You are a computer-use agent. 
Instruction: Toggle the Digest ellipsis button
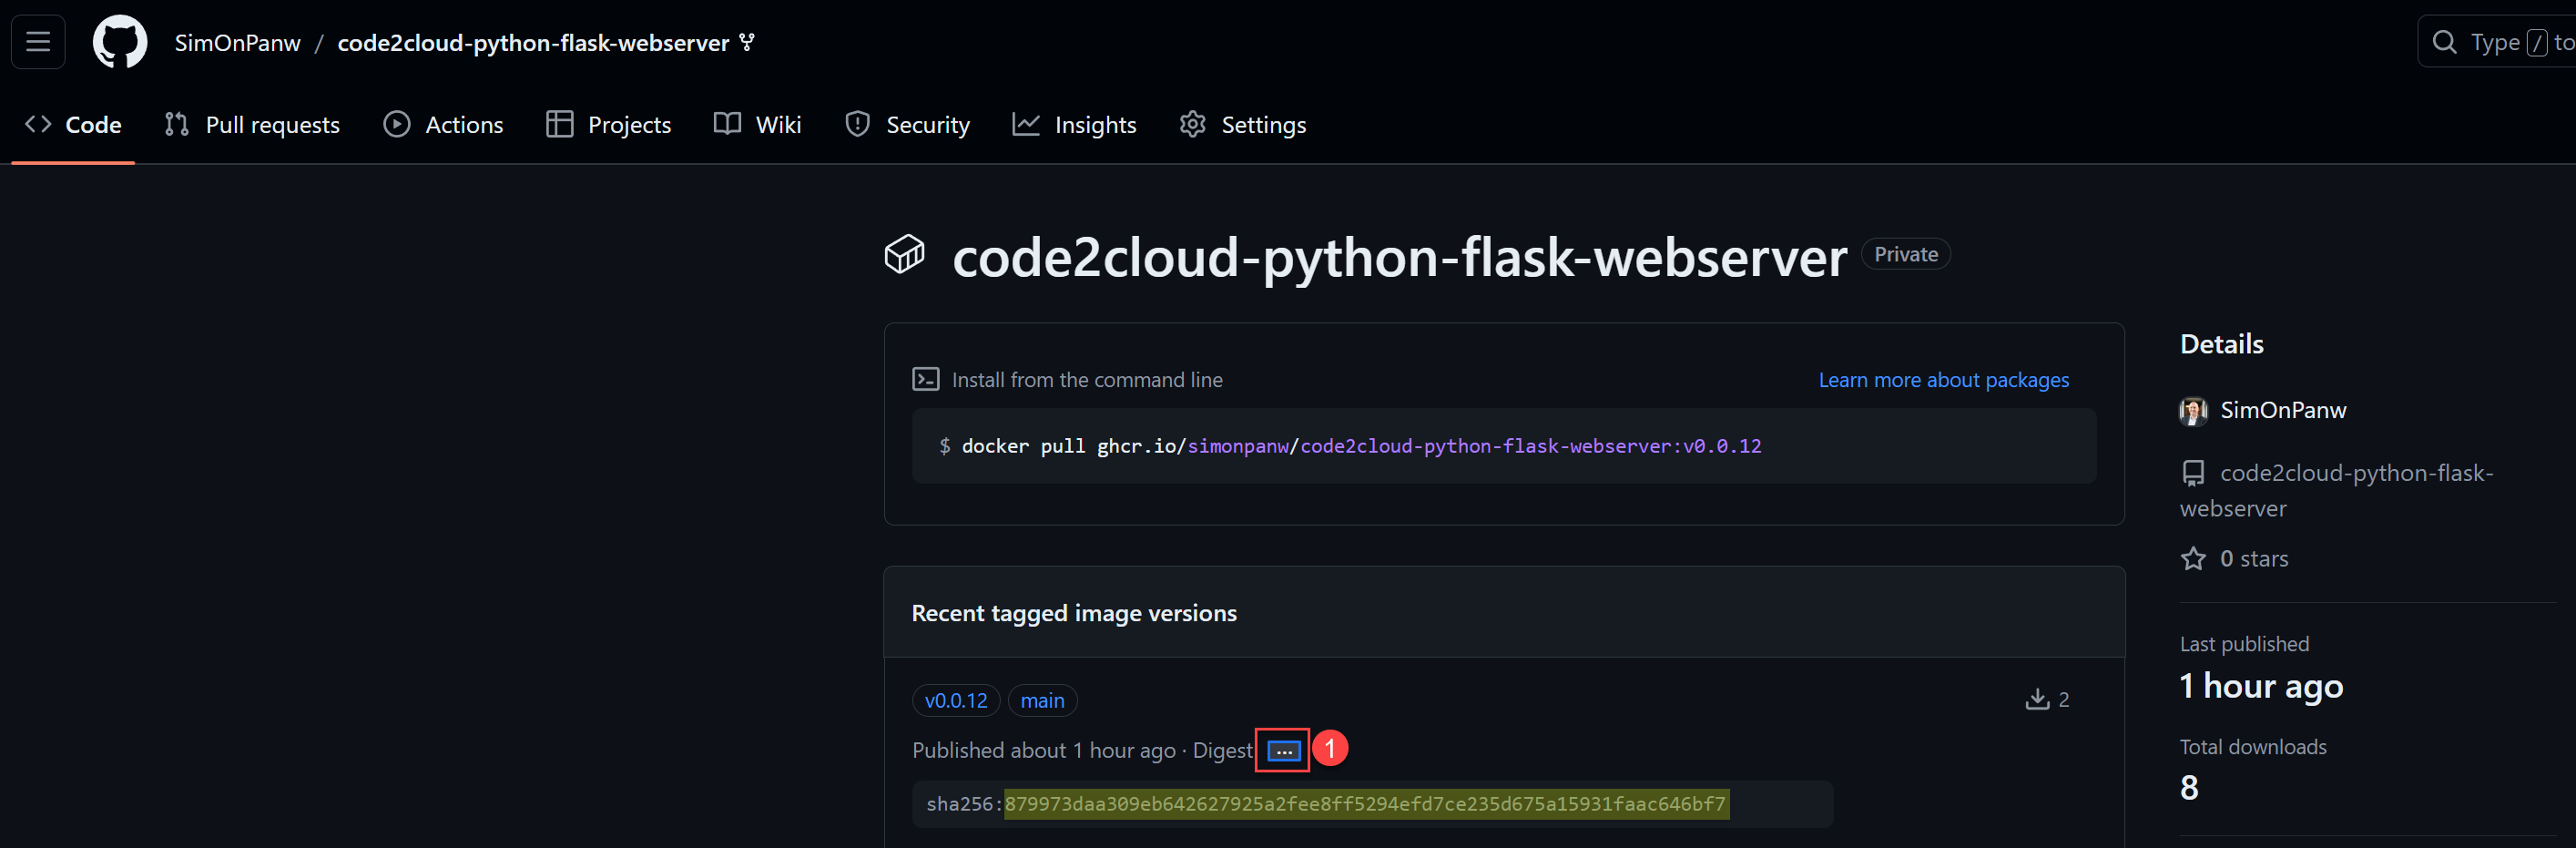(x=1284, y=751)
